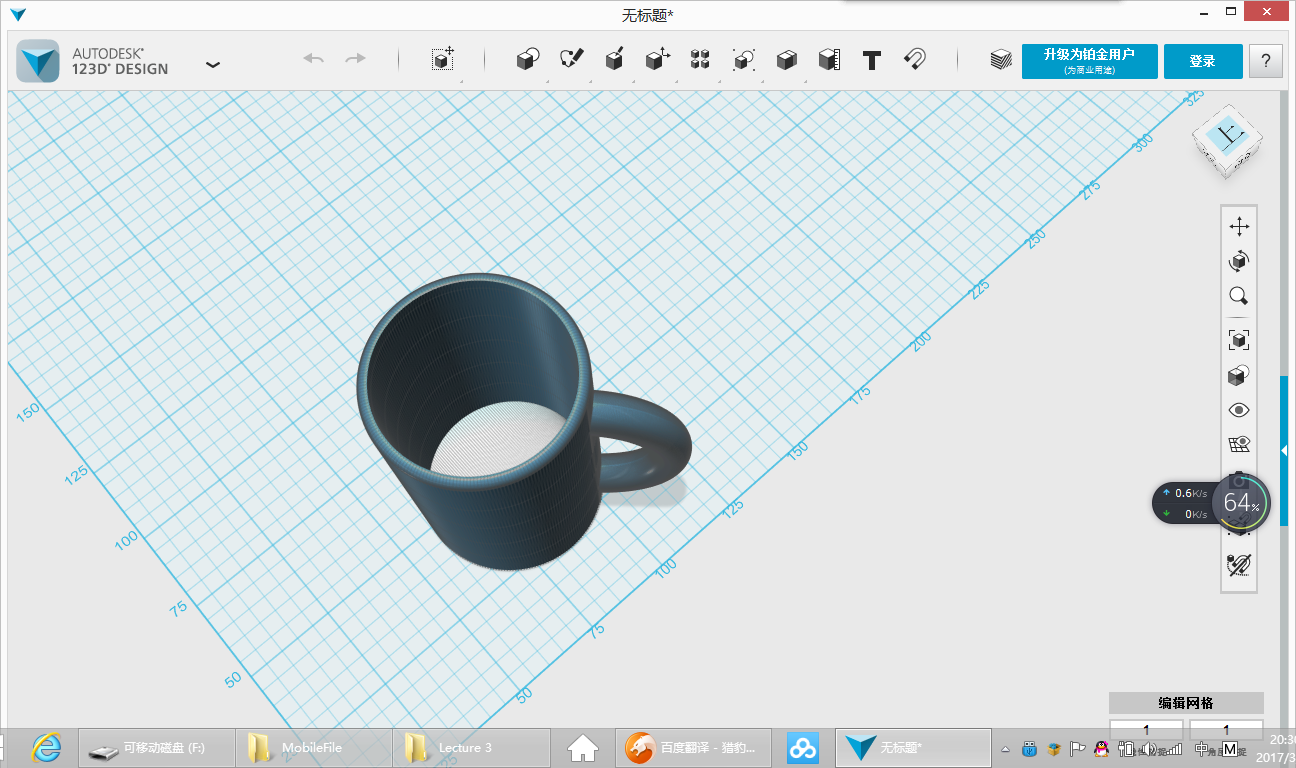
Task: Change the visual style with cube-sphere icon
Action: click(x=1239, y=375)
